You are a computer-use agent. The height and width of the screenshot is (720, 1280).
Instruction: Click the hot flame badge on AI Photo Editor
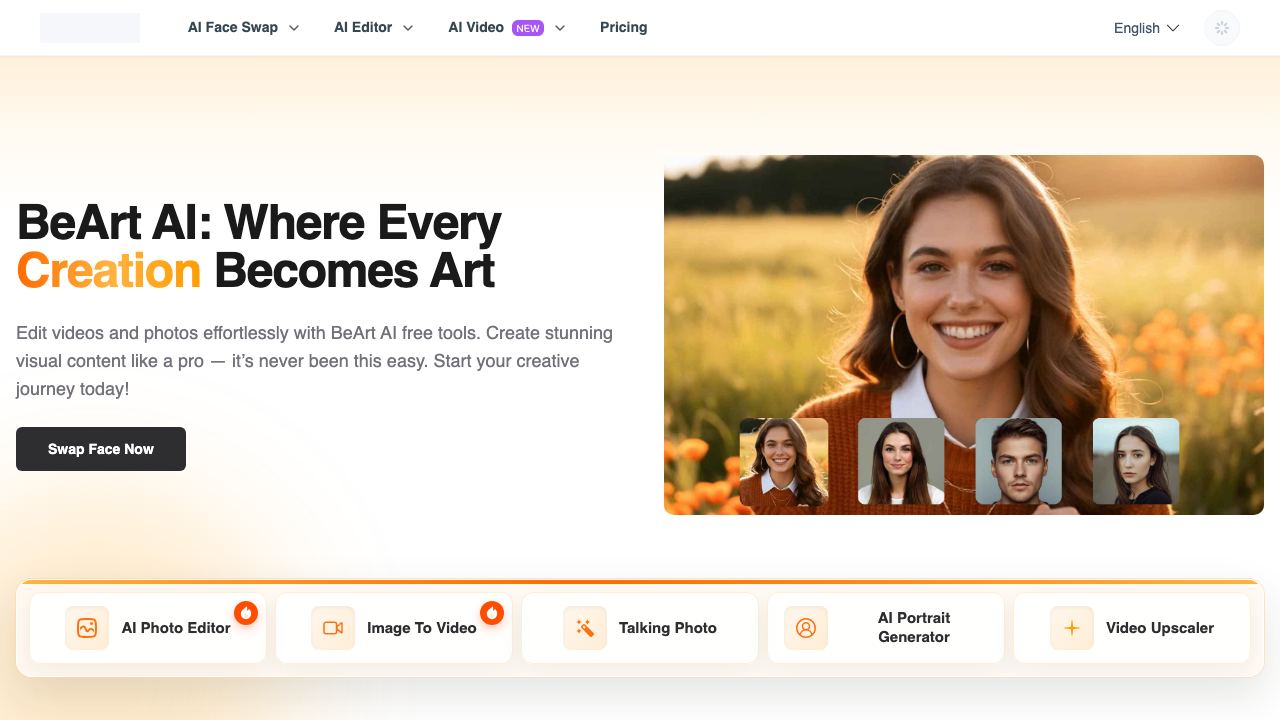pos(246,613)
